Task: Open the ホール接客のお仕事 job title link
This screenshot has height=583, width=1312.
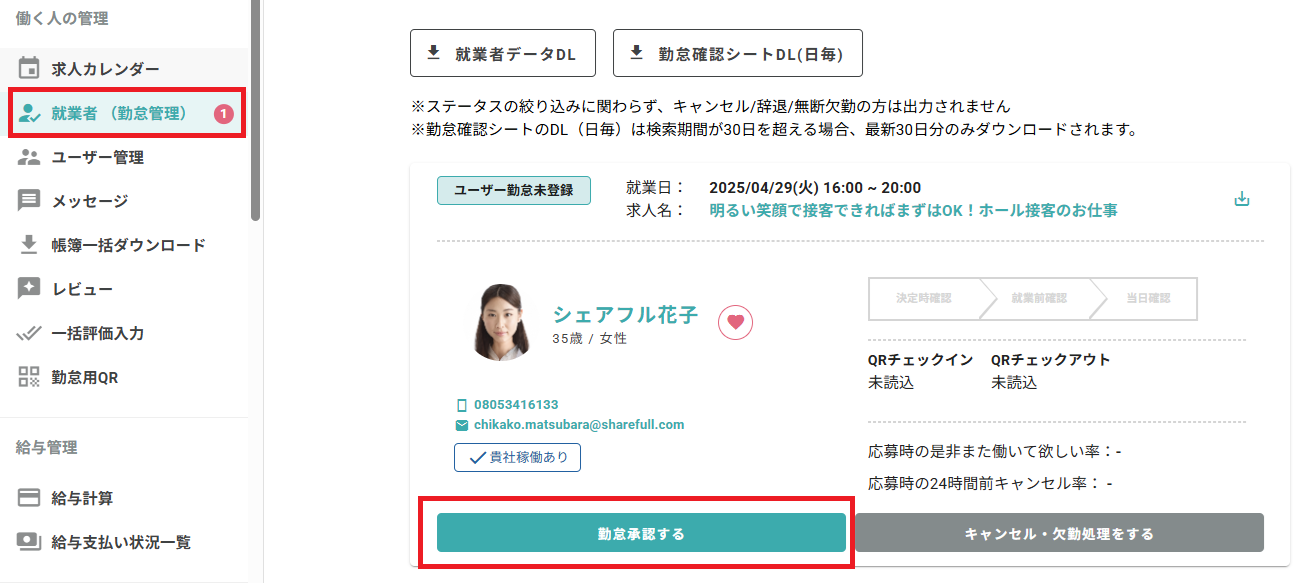Action: point(912,211)
